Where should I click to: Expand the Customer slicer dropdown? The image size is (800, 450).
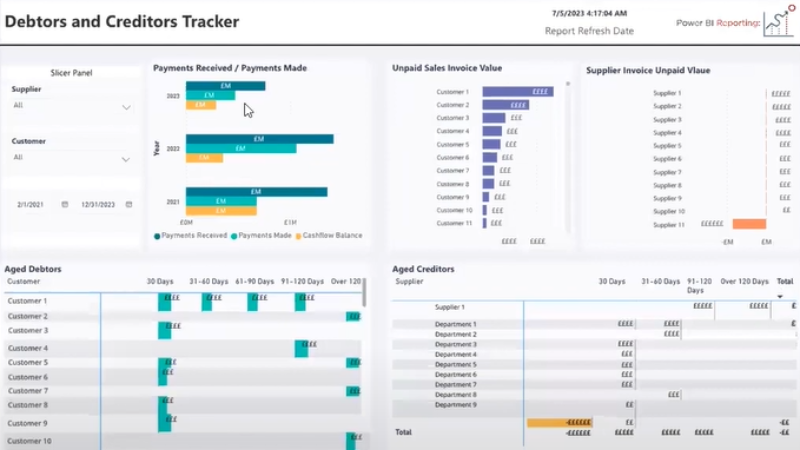tap(126, 160)
